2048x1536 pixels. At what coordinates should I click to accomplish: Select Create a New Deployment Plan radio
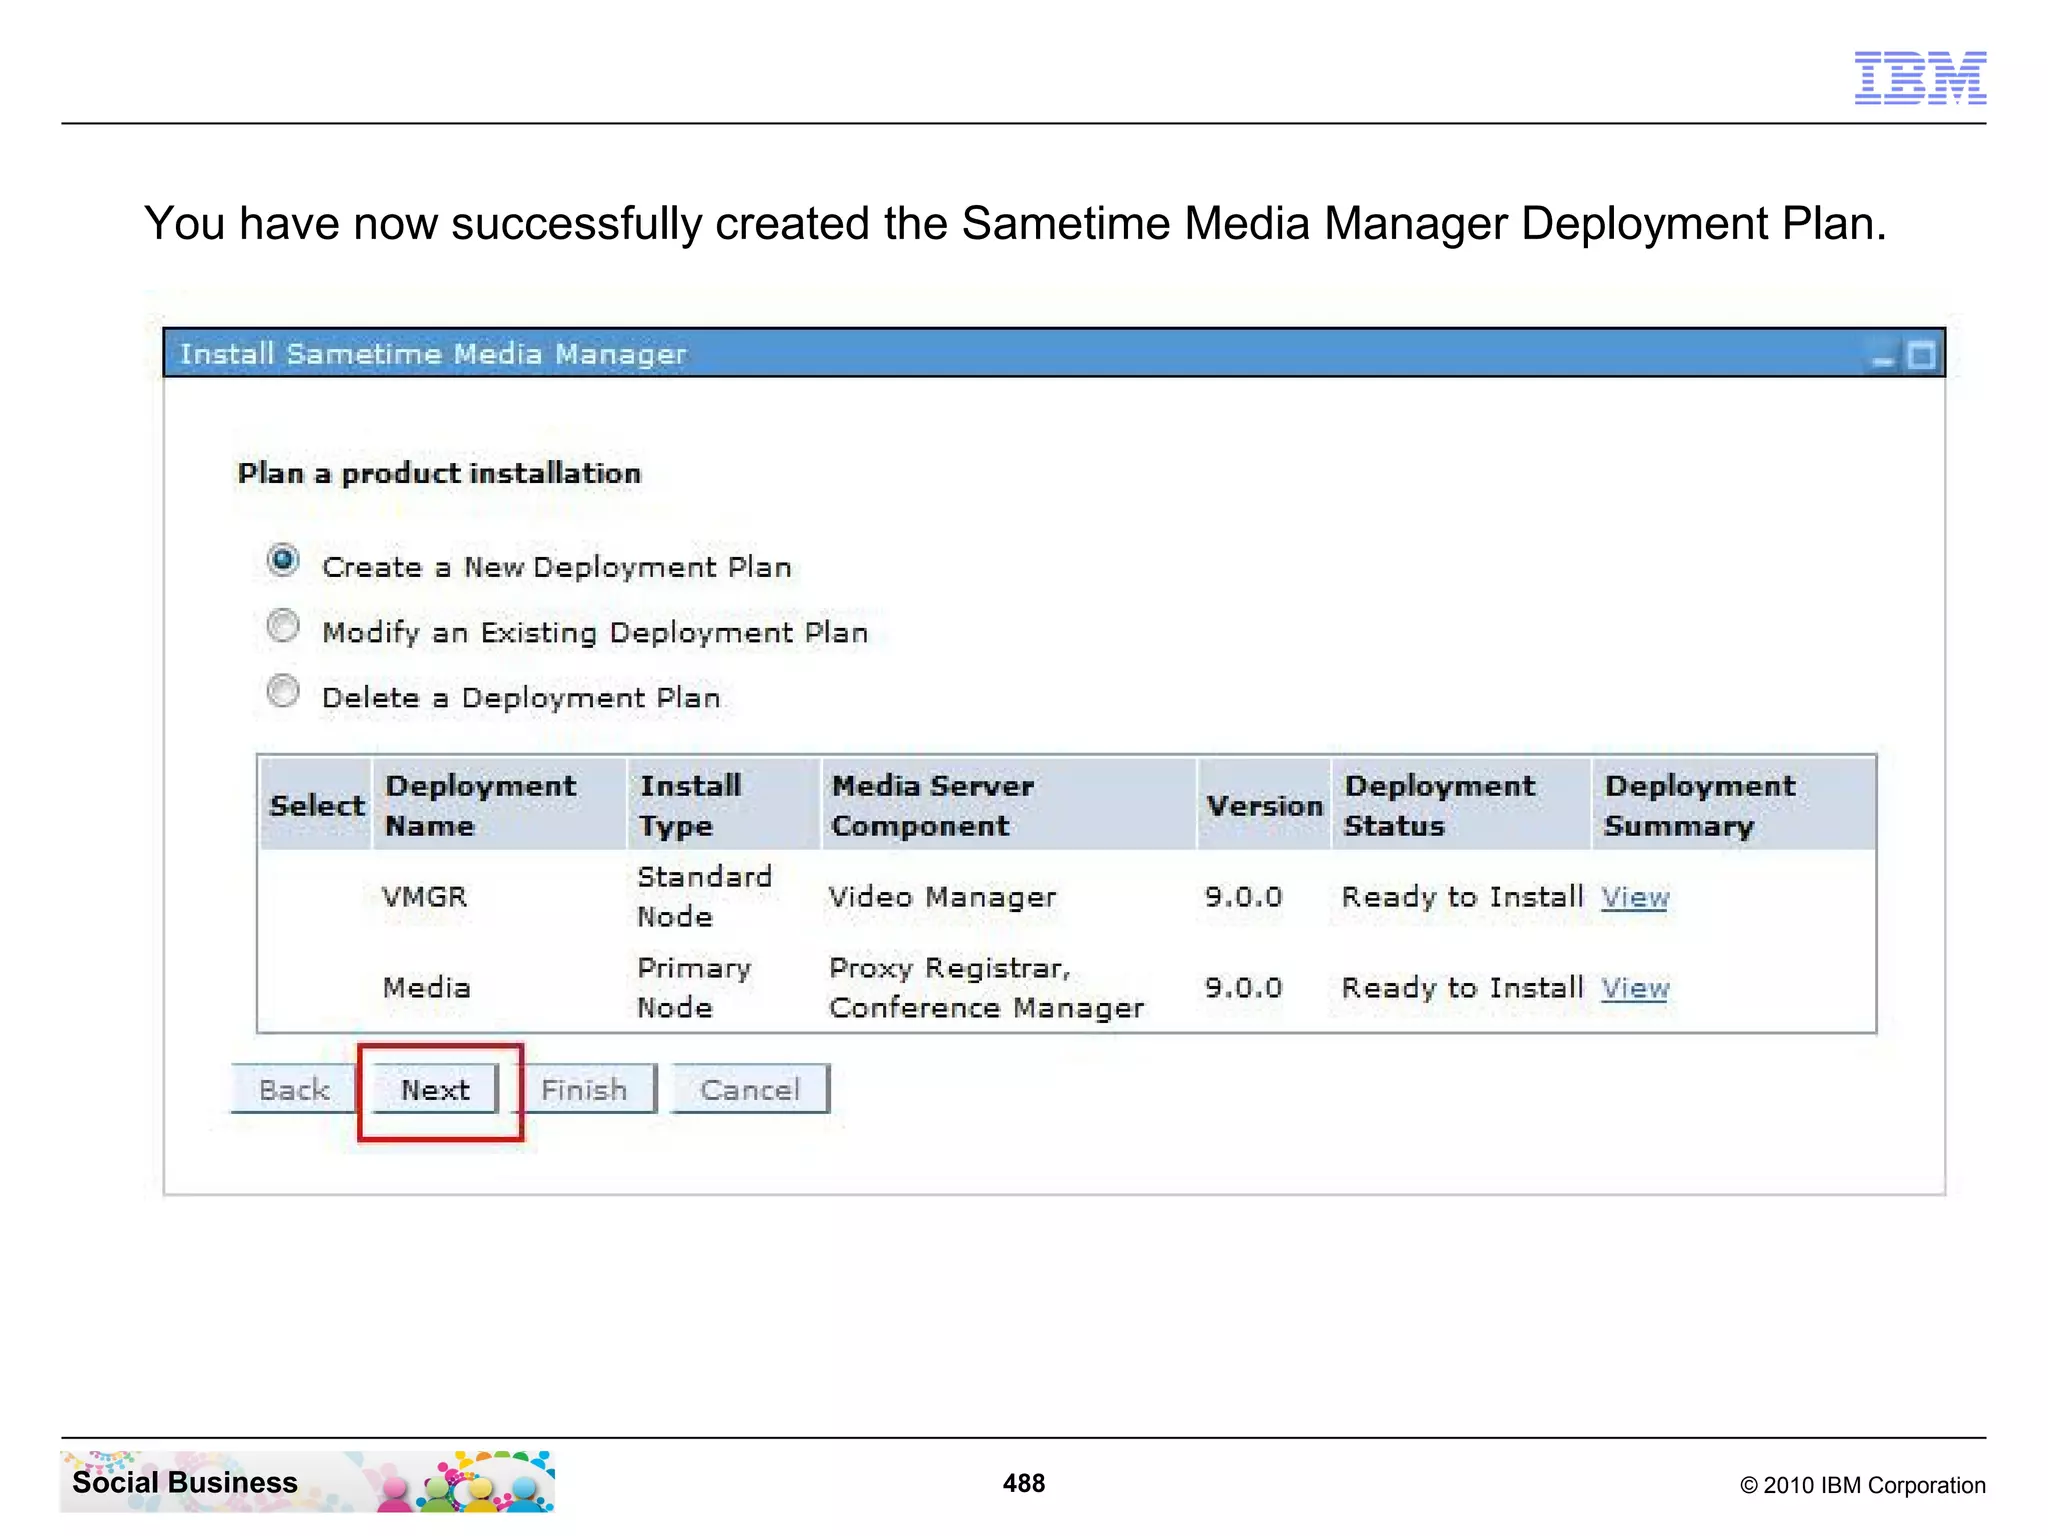coord(283,560)
